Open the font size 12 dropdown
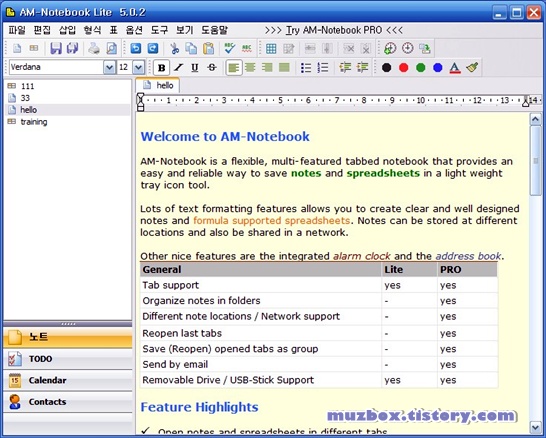Screen dimensions: 546x438 tap(139, 67)
